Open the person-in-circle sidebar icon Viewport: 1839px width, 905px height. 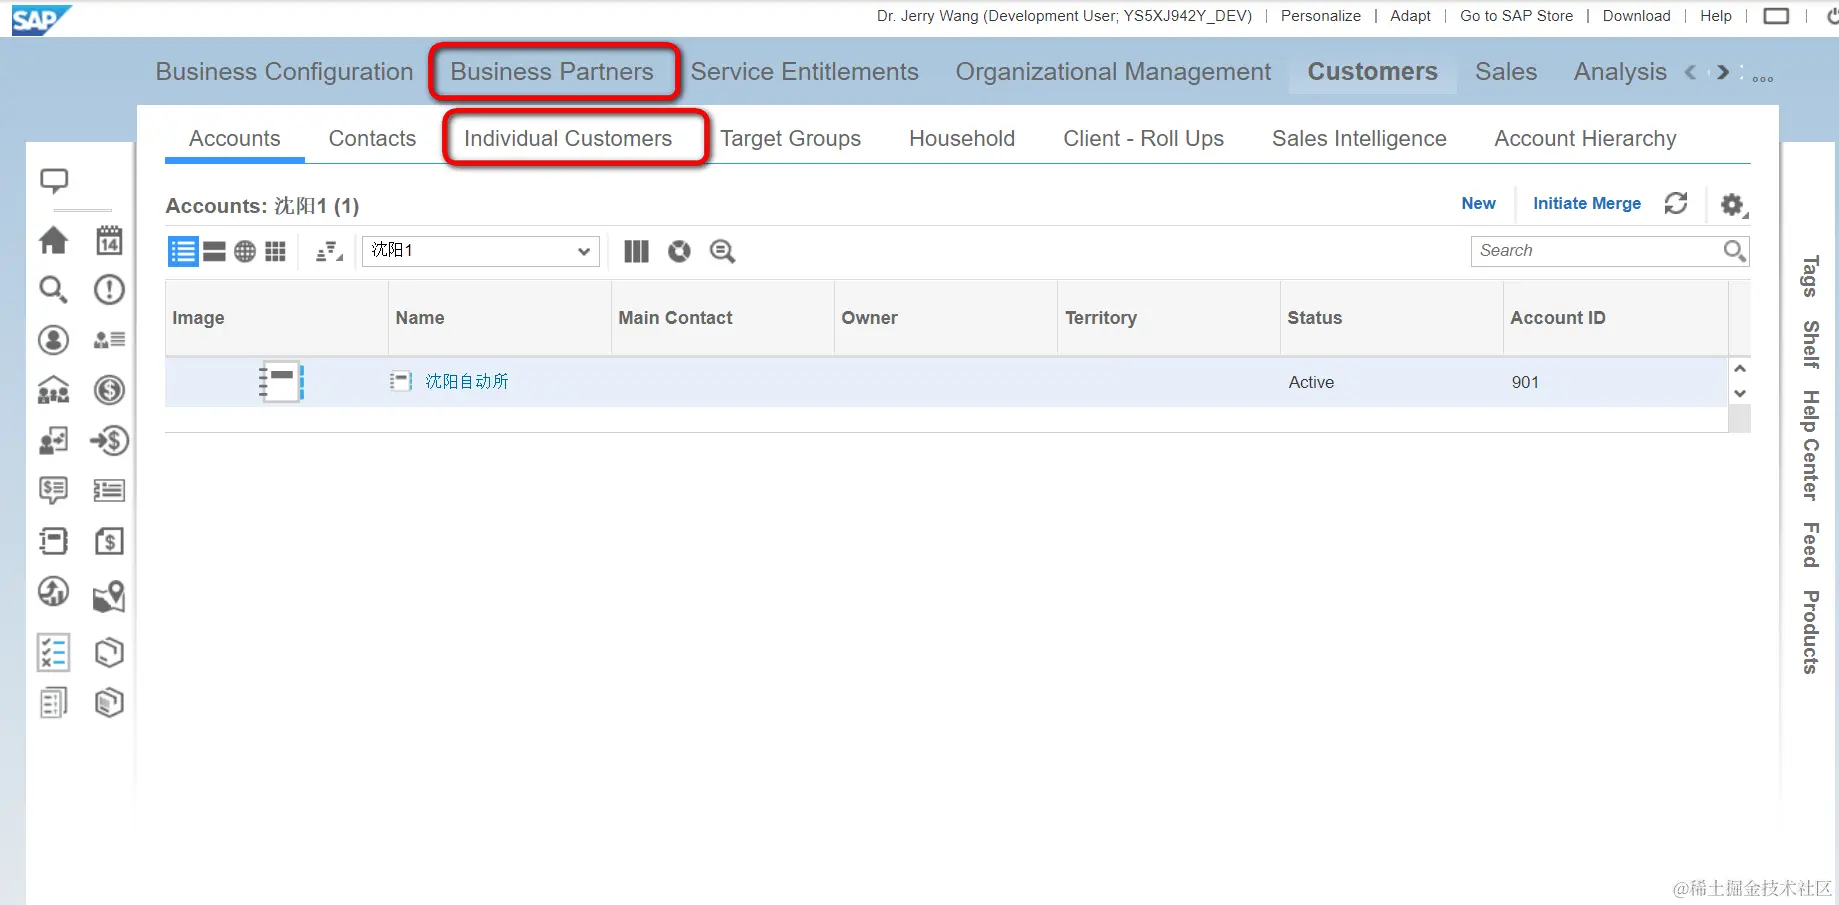(x=54, y=340)
